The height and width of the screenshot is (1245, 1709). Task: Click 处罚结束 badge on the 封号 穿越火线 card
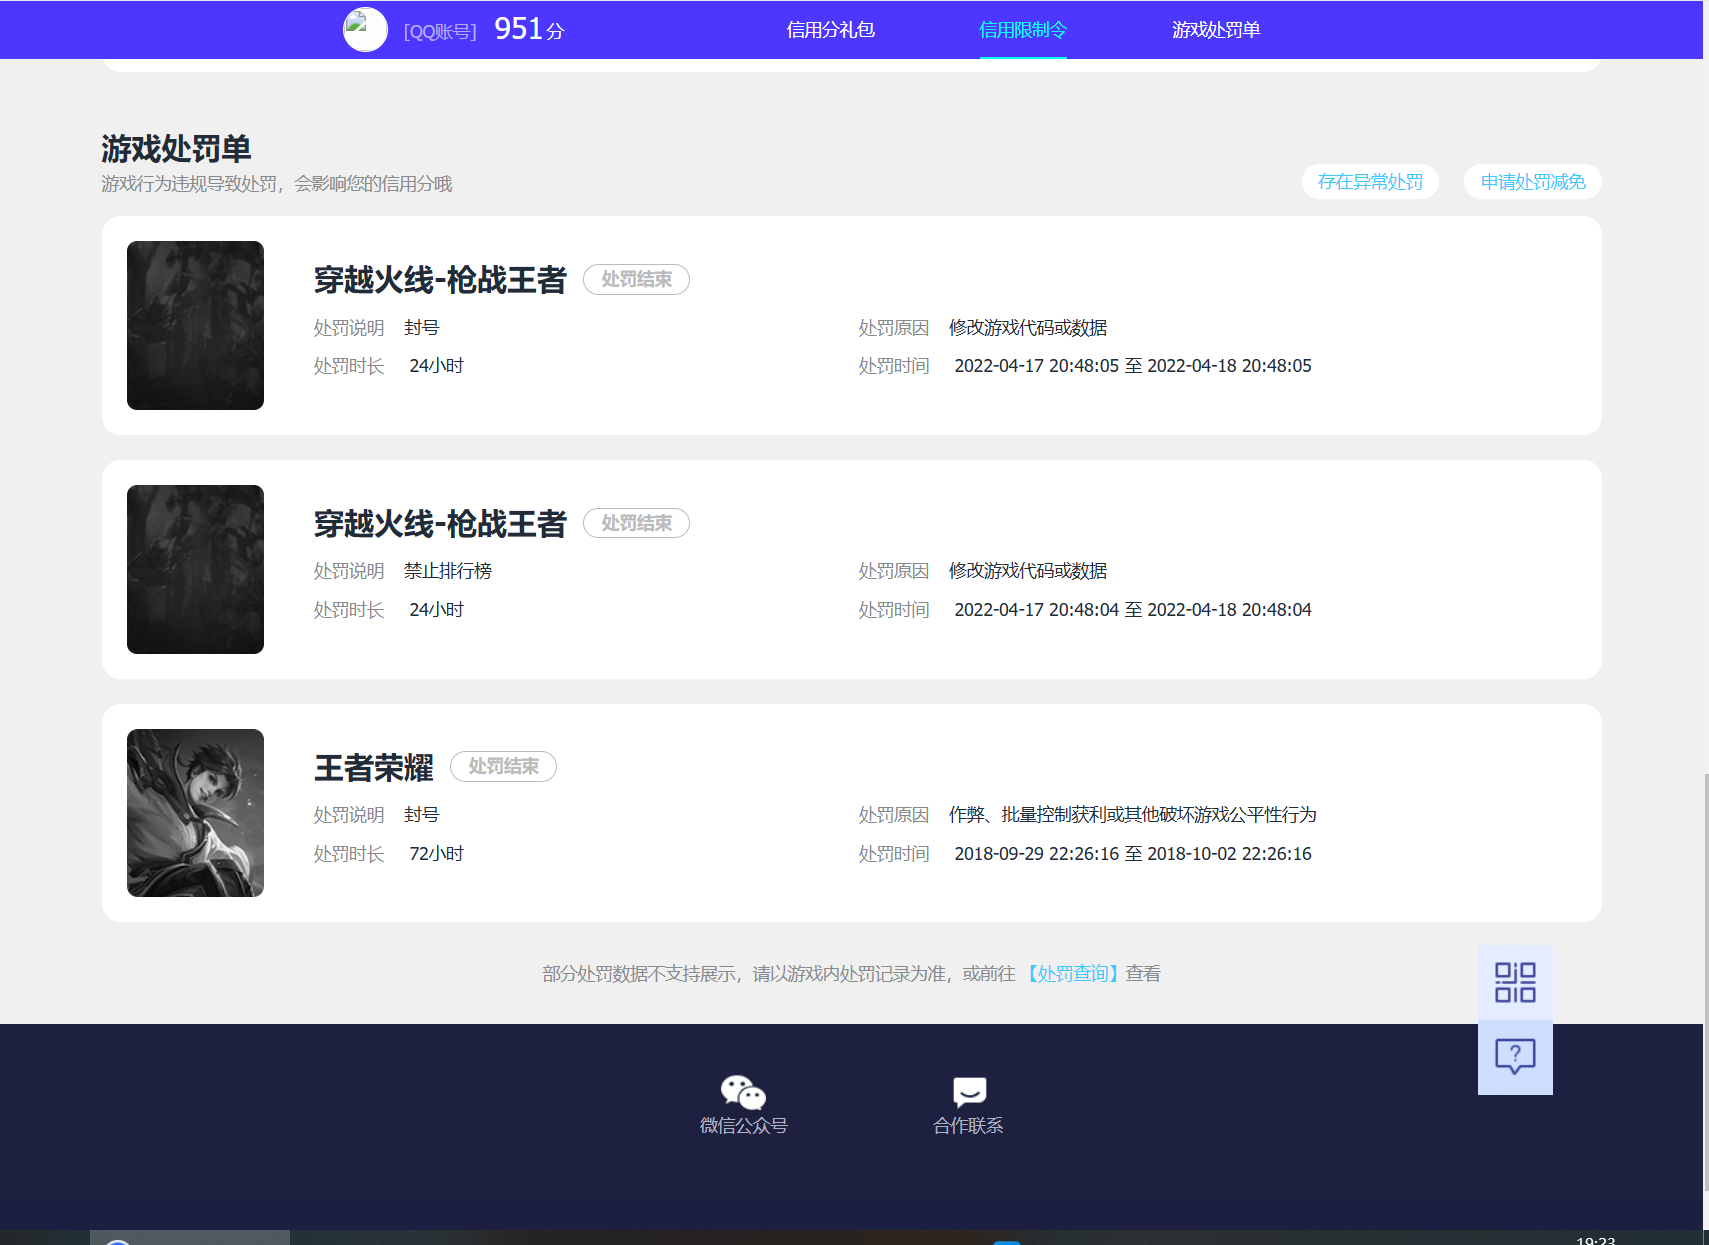[x=636, y=279]
